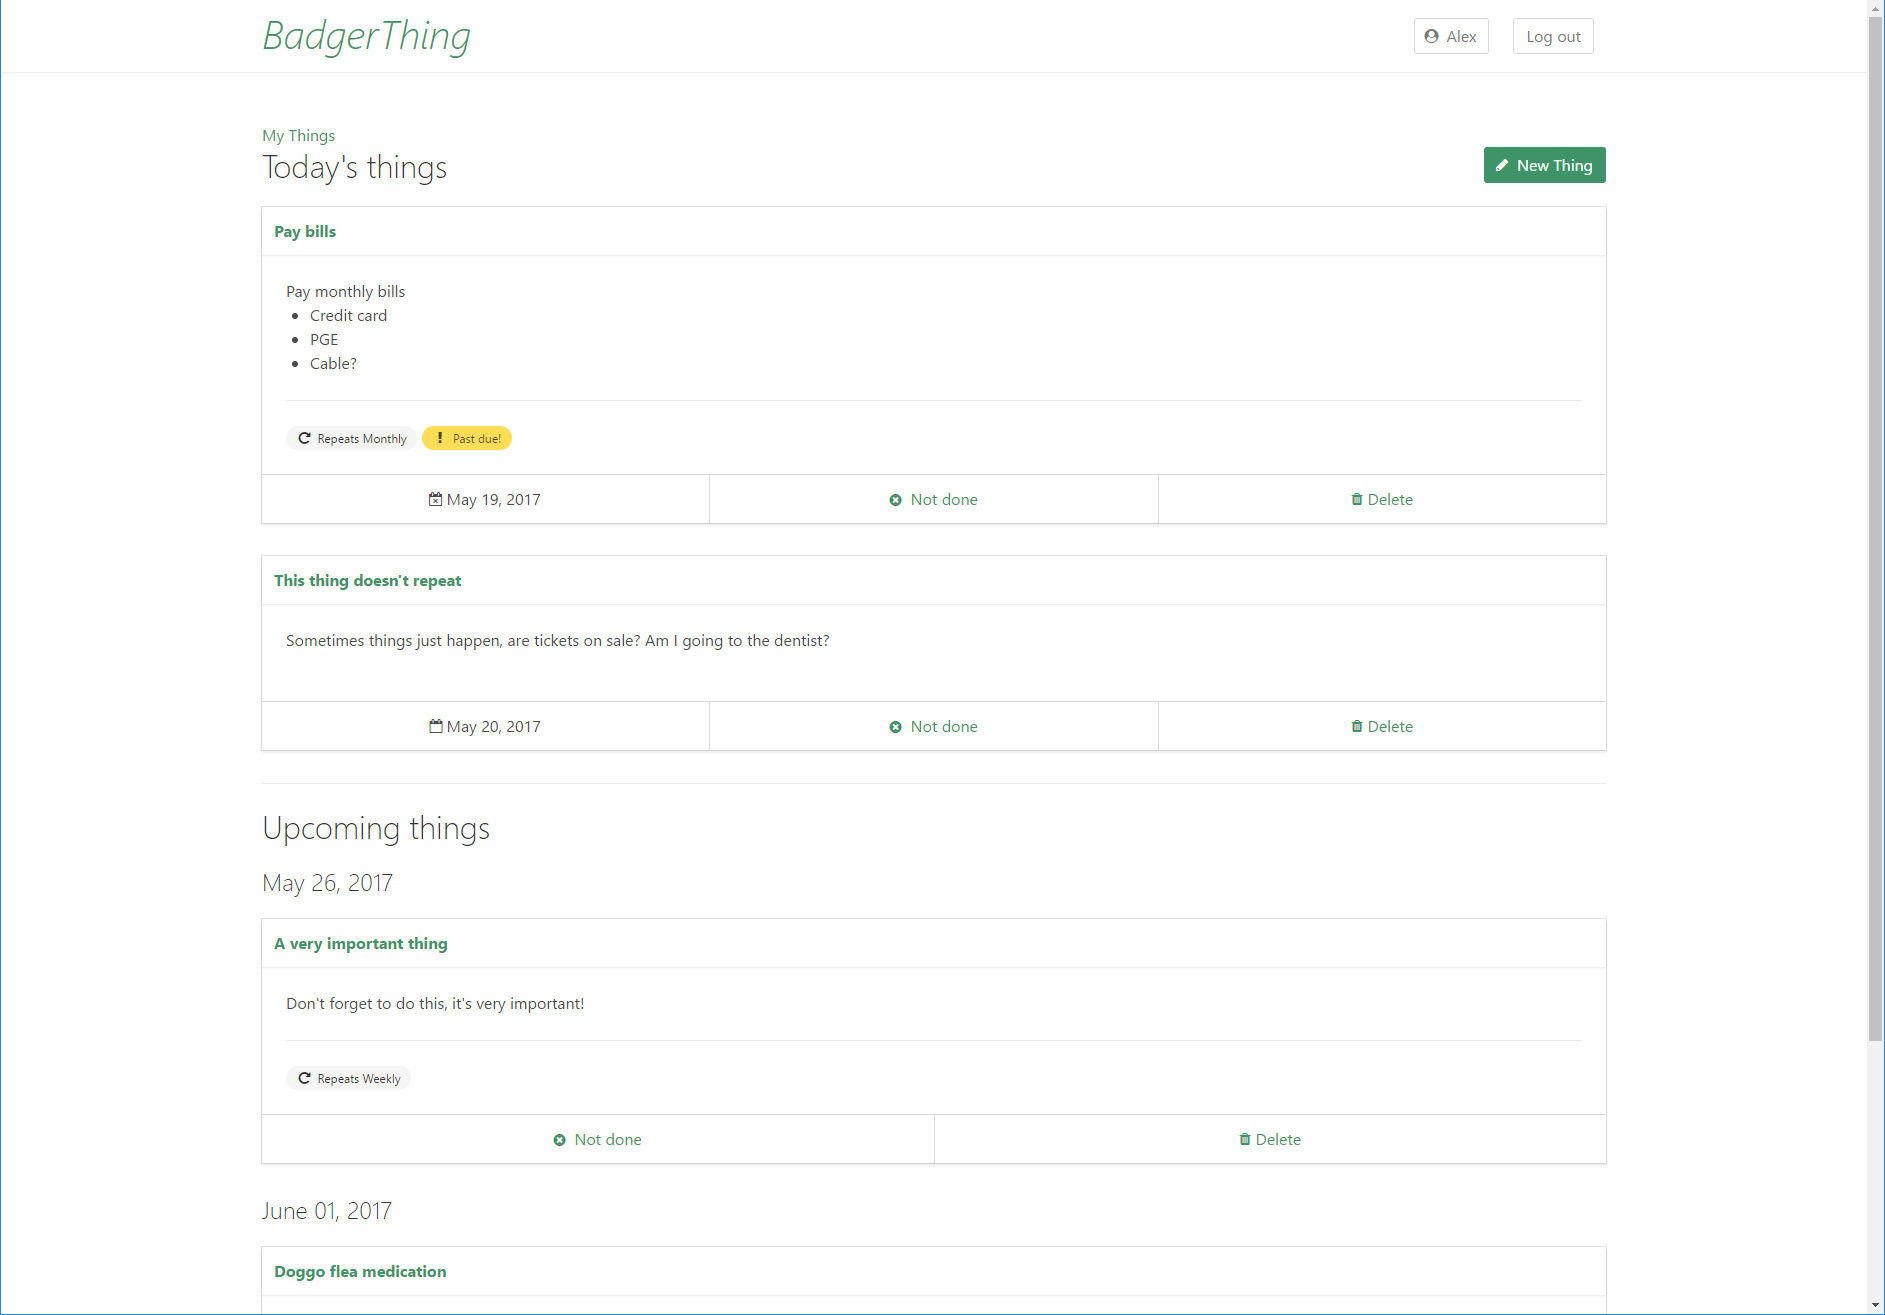This screenshot has height=1315, width=1885.
Task: Open This thing doesn't repeat title
Action: click(367, 580)
